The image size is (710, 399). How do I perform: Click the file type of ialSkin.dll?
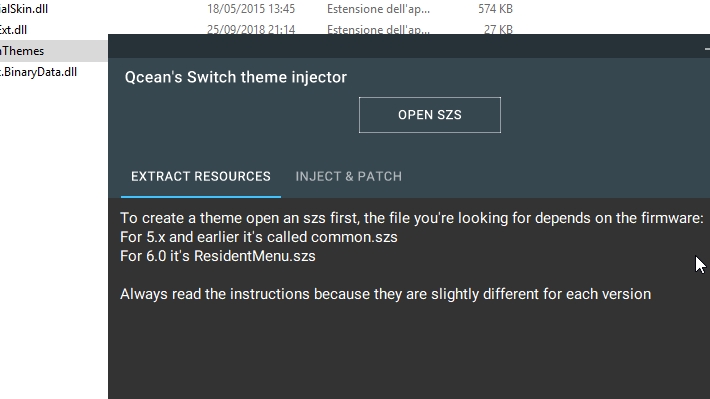point(378,9)
